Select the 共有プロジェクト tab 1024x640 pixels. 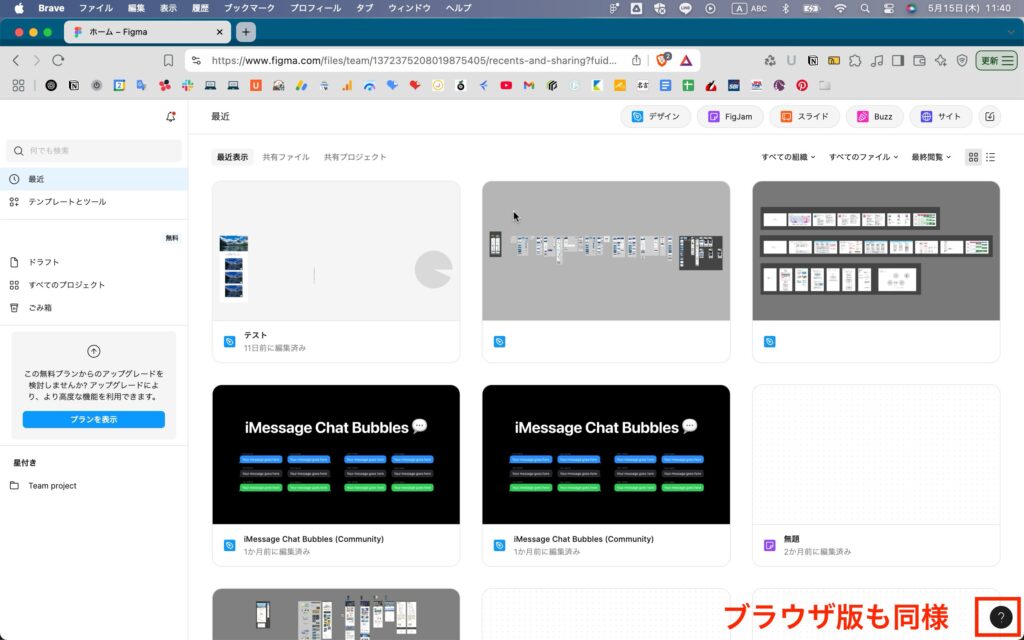point(355,157)
